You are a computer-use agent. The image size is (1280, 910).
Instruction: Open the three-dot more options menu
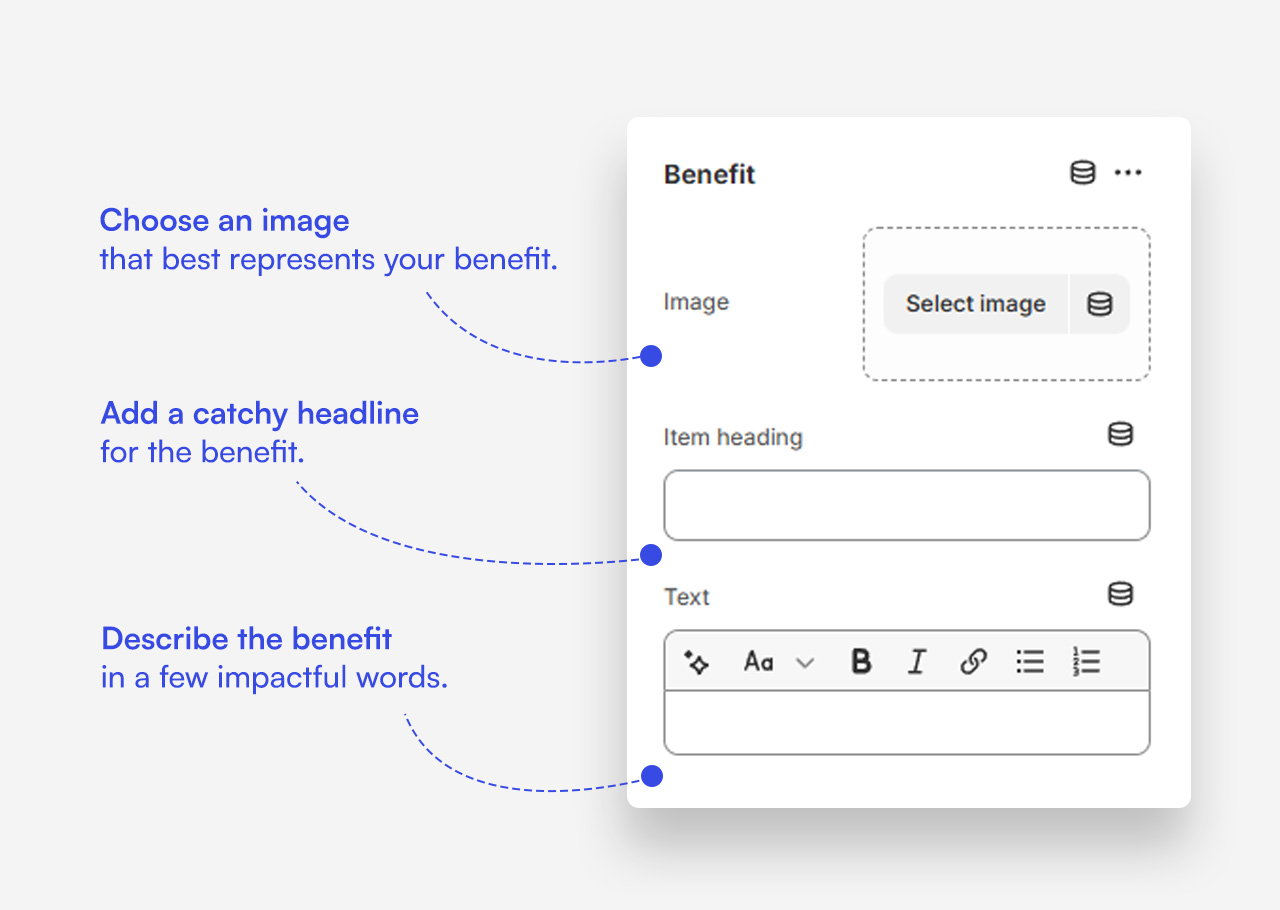coord(1128,173)
